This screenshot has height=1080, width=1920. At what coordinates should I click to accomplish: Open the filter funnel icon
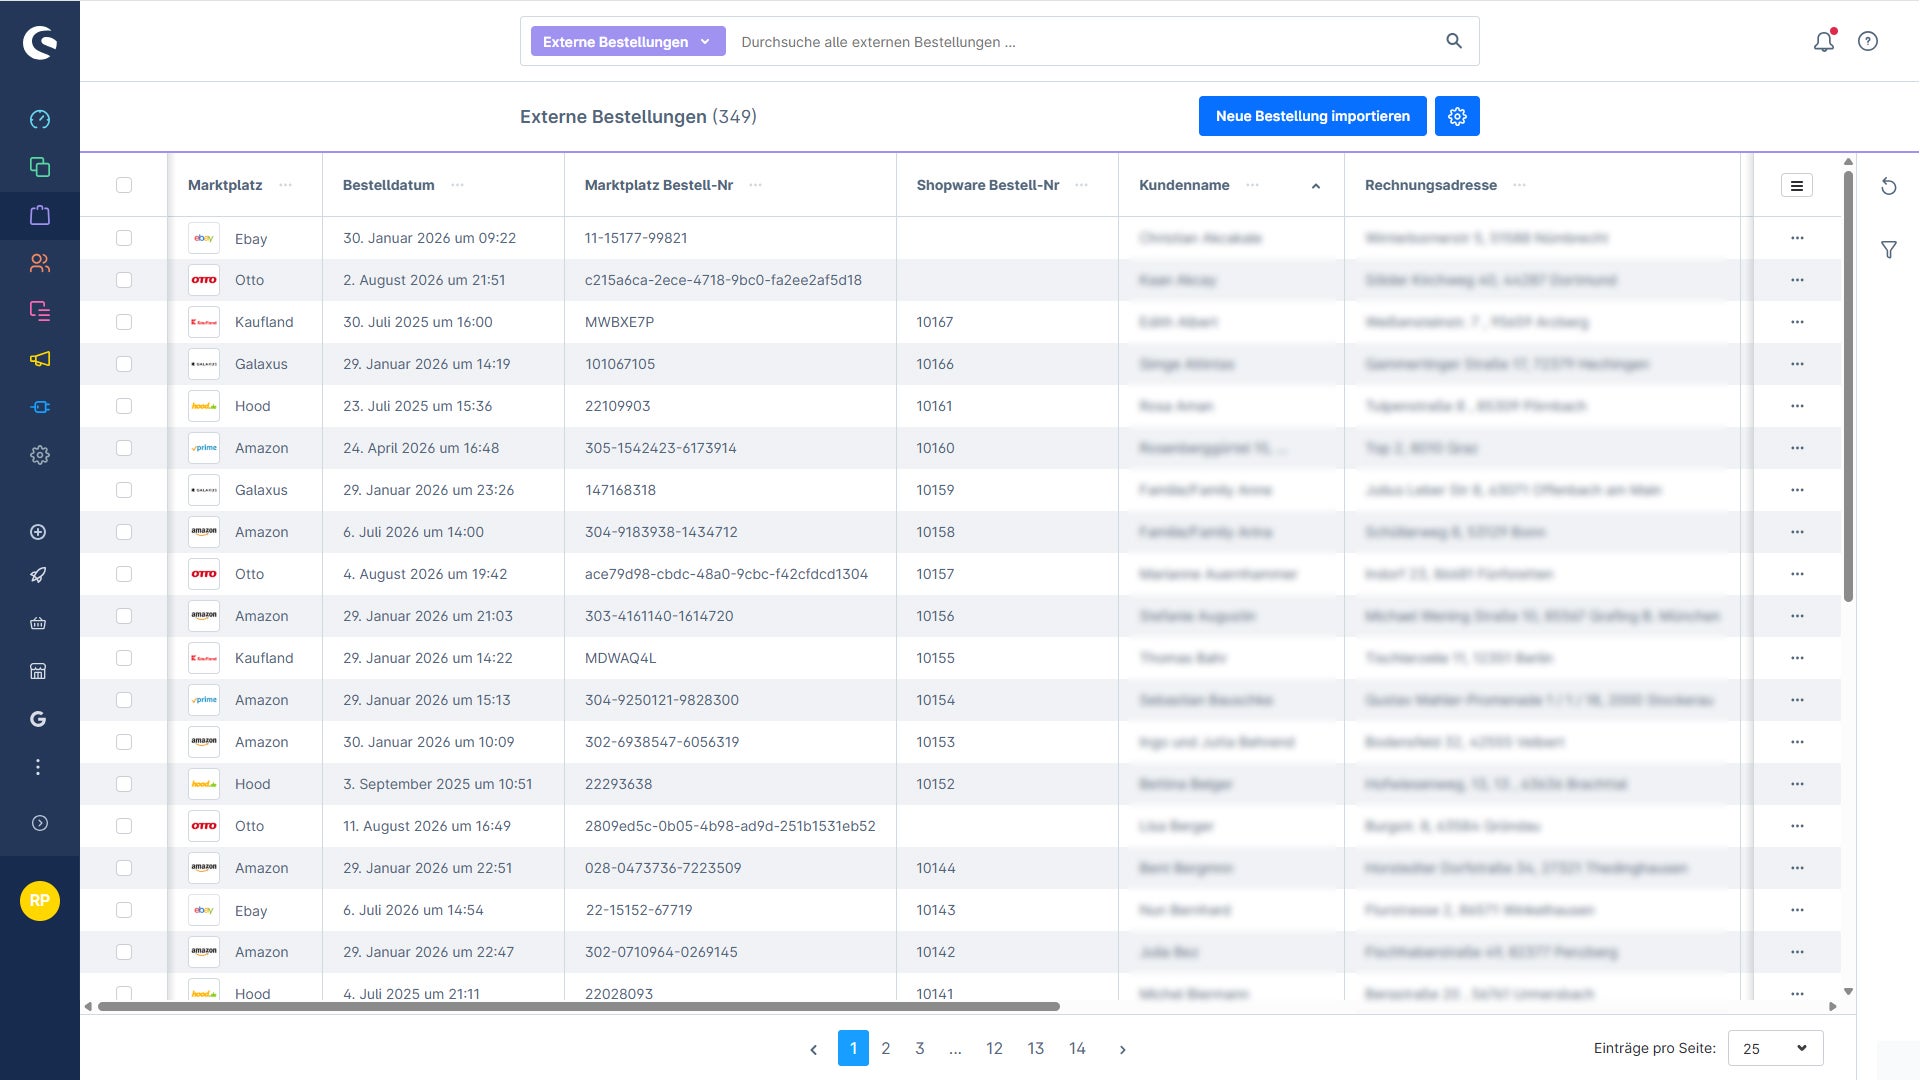pyautogui.click(x=1889, y=250)
